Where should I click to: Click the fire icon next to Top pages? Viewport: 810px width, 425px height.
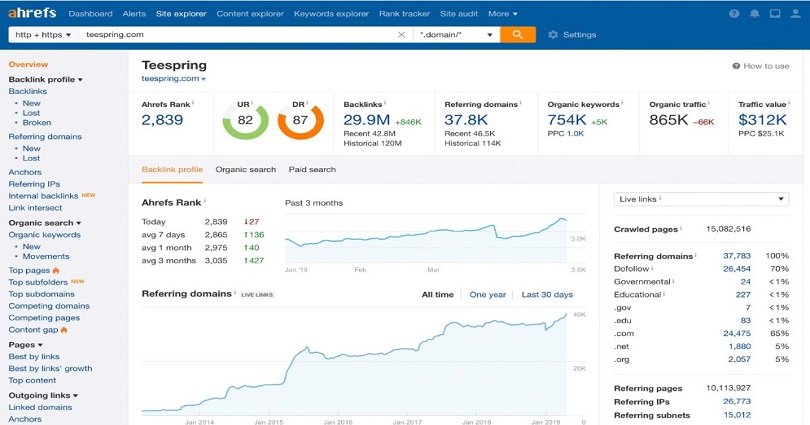pyautogui.click(x=56, y=270)
